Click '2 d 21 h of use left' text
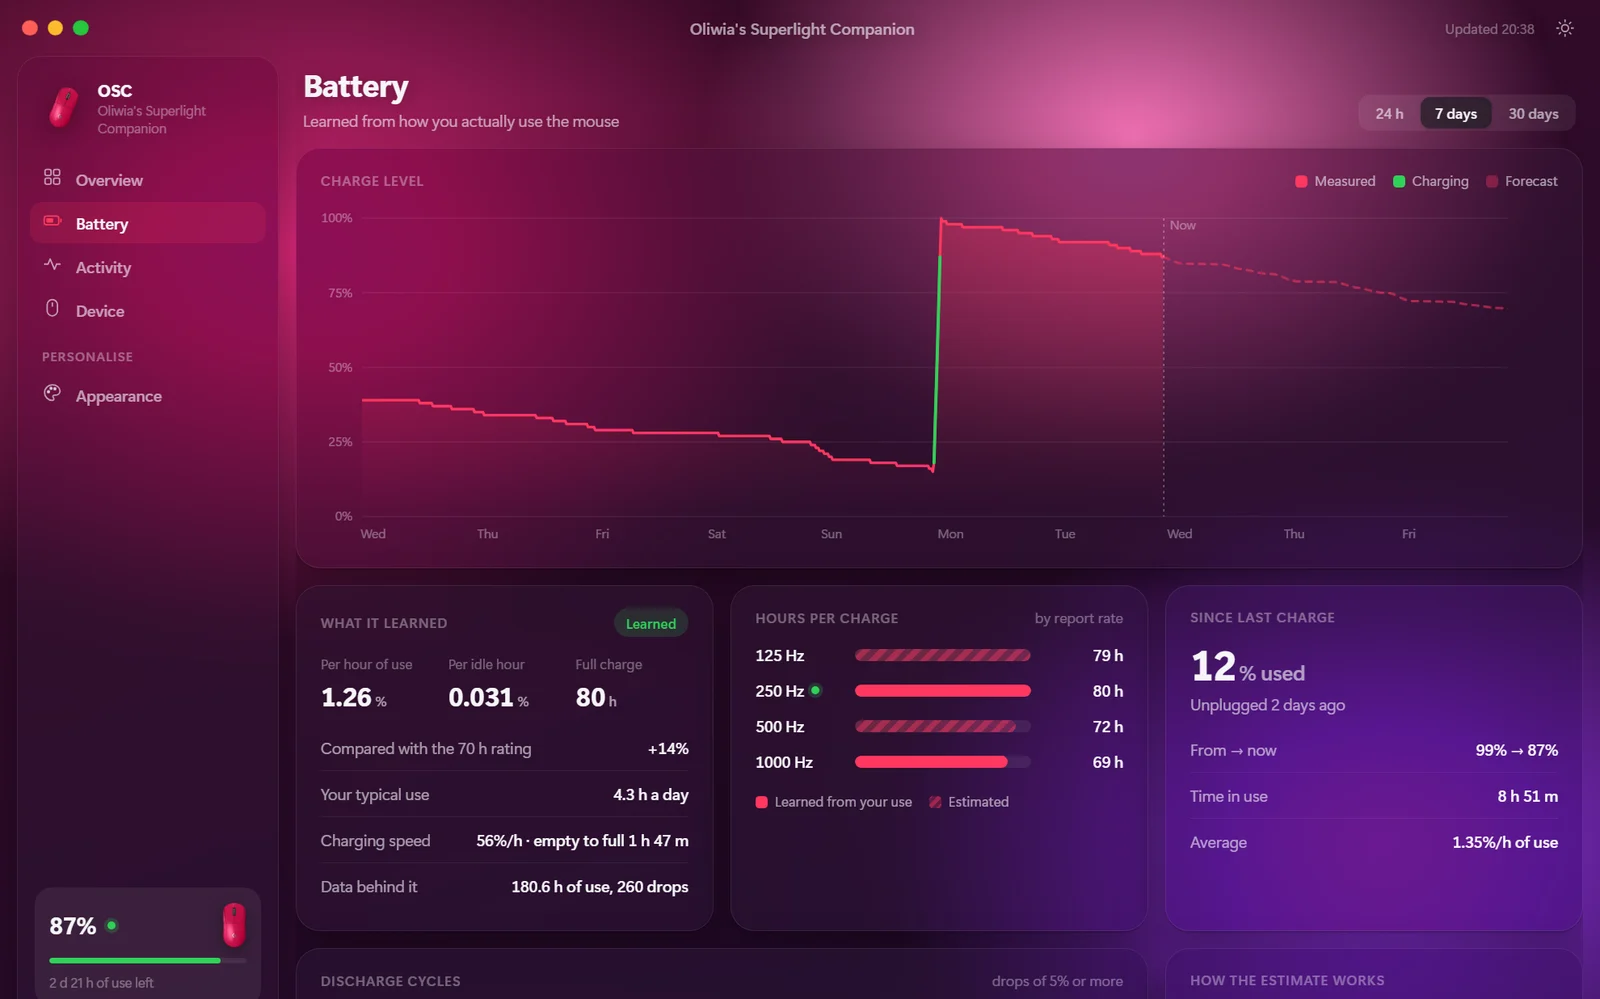The width and height of the screenshot is (1600, 999). 101,983
